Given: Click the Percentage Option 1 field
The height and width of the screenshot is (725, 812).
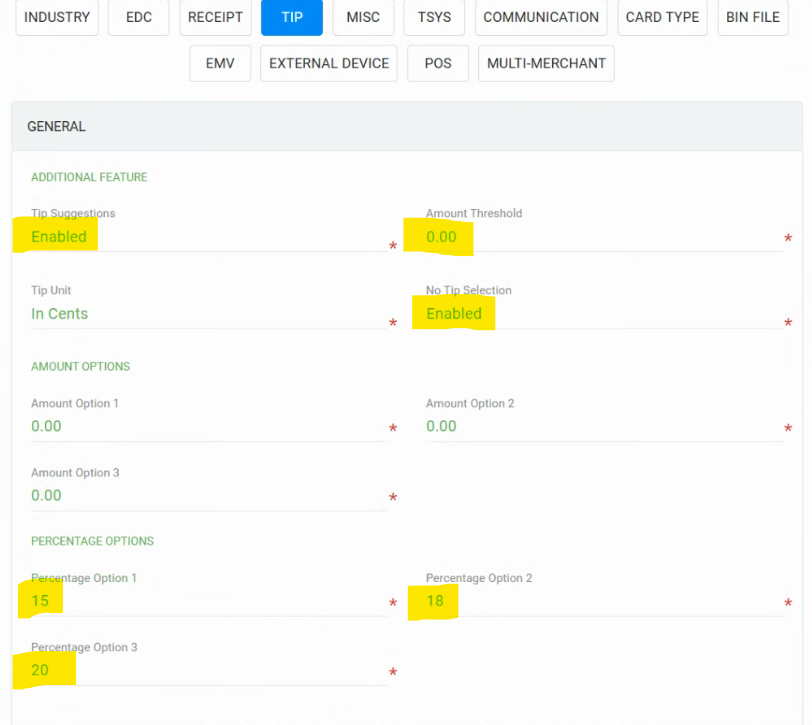Looking at the screenshot, I should tap(209, 601).
